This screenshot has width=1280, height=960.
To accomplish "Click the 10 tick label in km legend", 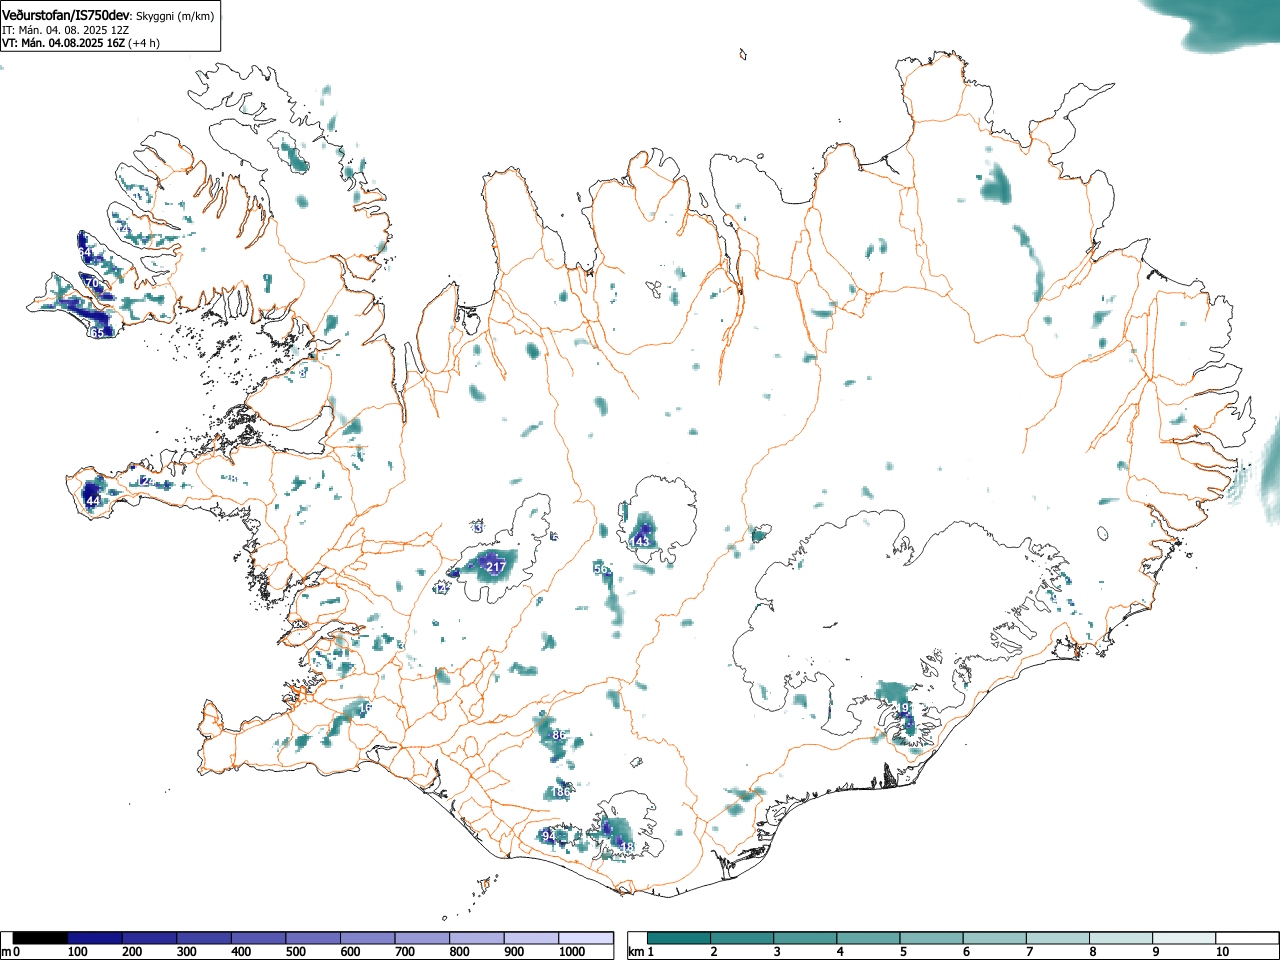I will (x=1221, y=952).
